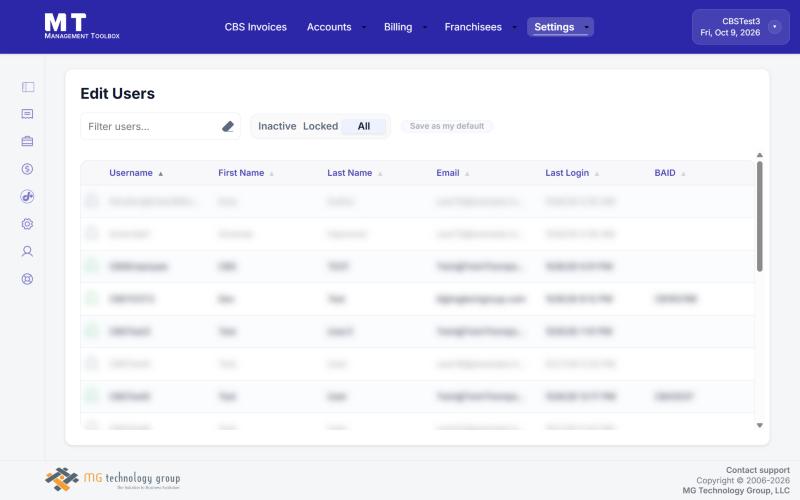Select the All users filter
This screenshot has height=500, width=800.
[x=364, y=126]
